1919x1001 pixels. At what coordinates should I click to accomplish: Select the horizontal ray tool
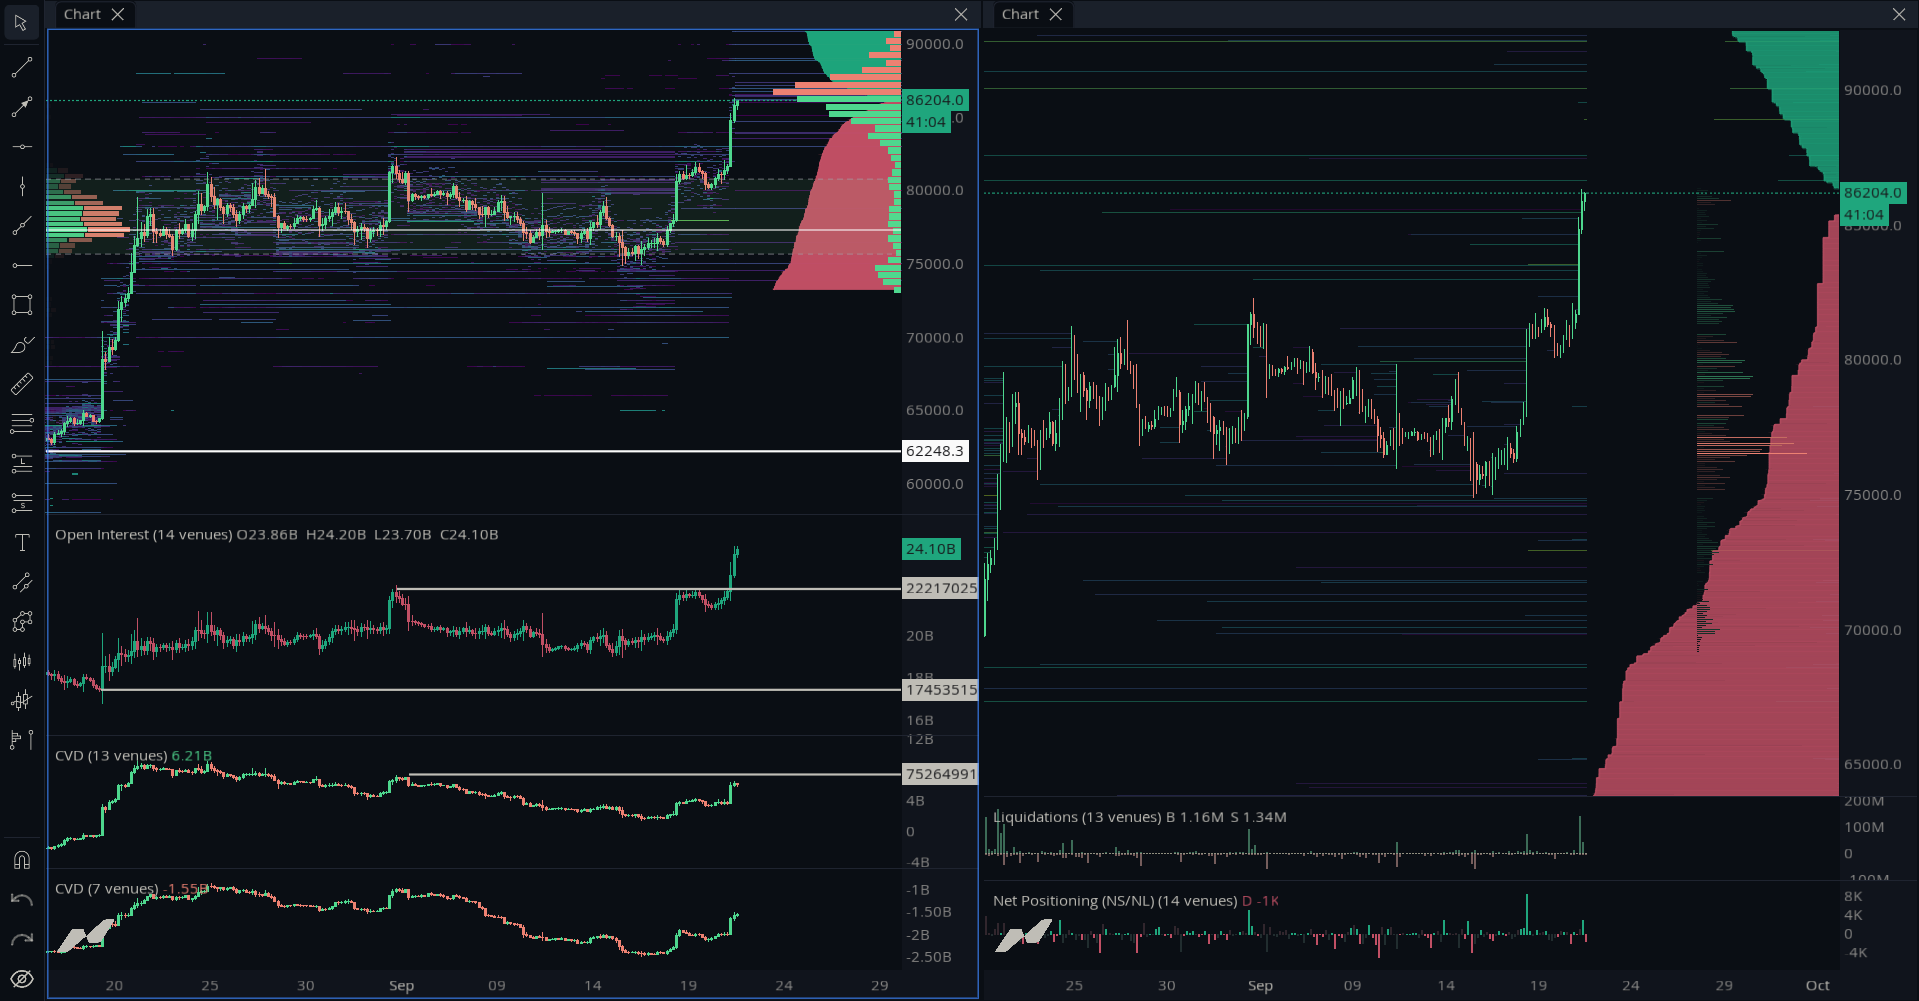point(21,265)
